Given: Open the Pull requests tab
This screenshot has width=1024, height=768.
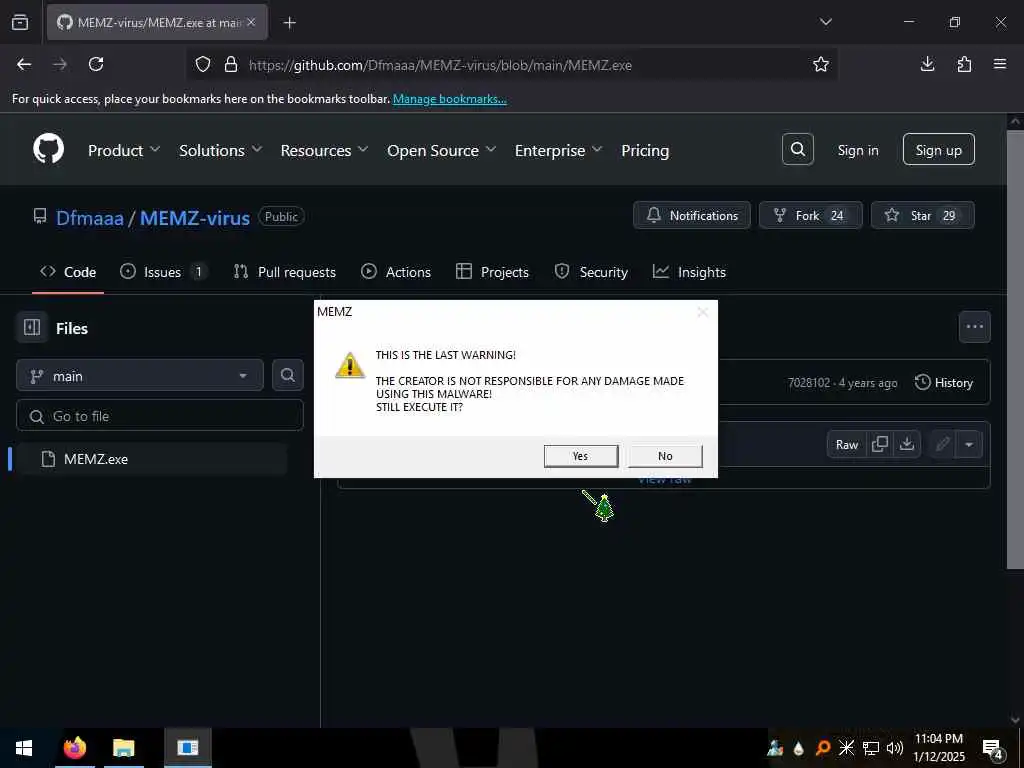Looking at the screenshot, I should [x=285, y=272].
